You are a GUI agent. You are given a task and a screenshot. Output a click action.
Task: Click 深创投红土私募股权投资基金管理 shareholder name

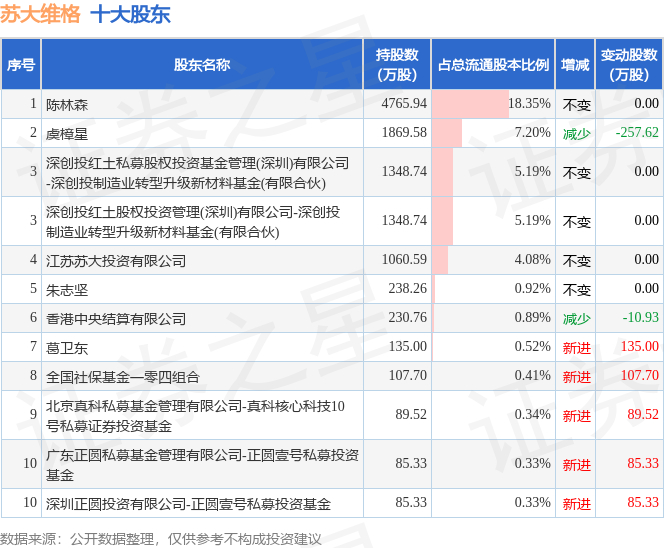coord(197,173)
